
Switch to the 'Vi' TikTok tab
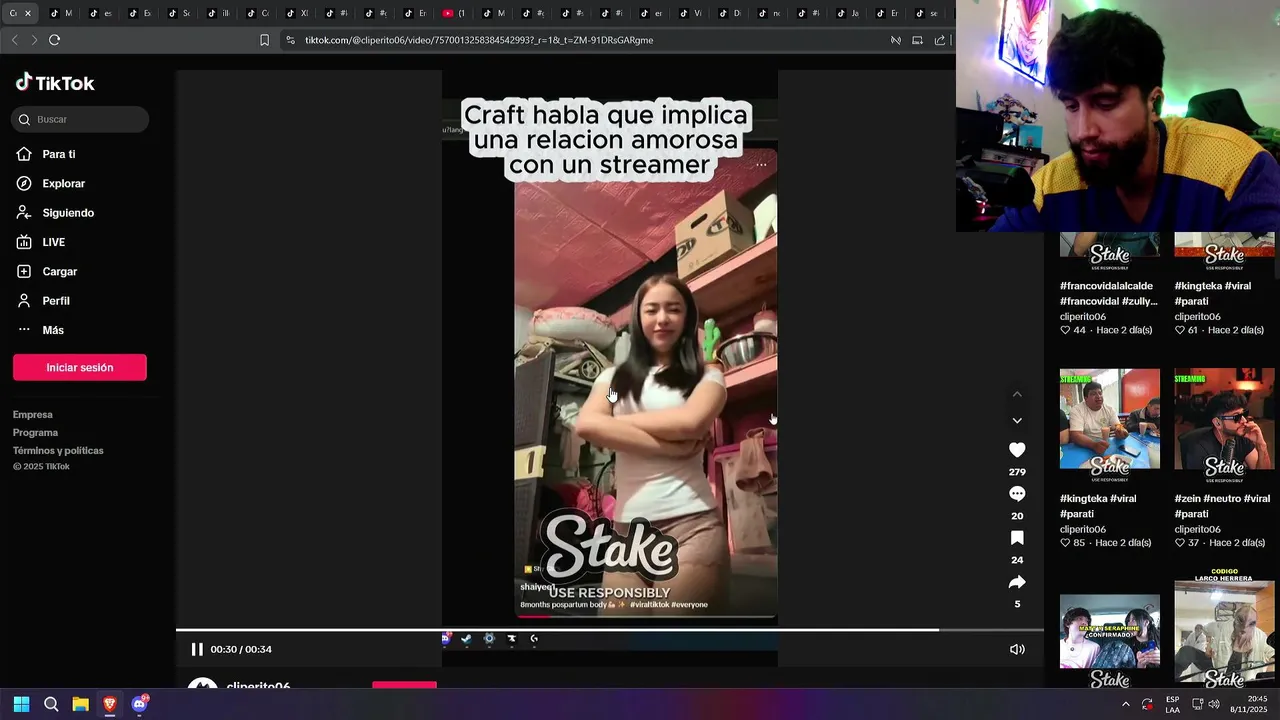(x=690, y=13)
